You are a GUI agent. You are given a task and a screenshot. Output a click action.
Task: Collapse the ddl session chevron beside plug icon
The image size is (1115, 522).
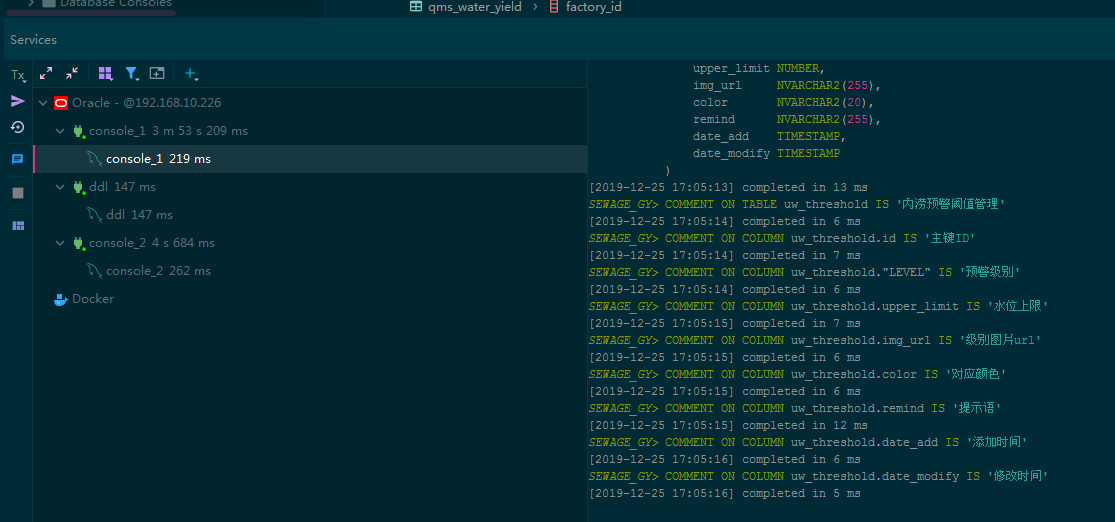click(x=60, y=187)
